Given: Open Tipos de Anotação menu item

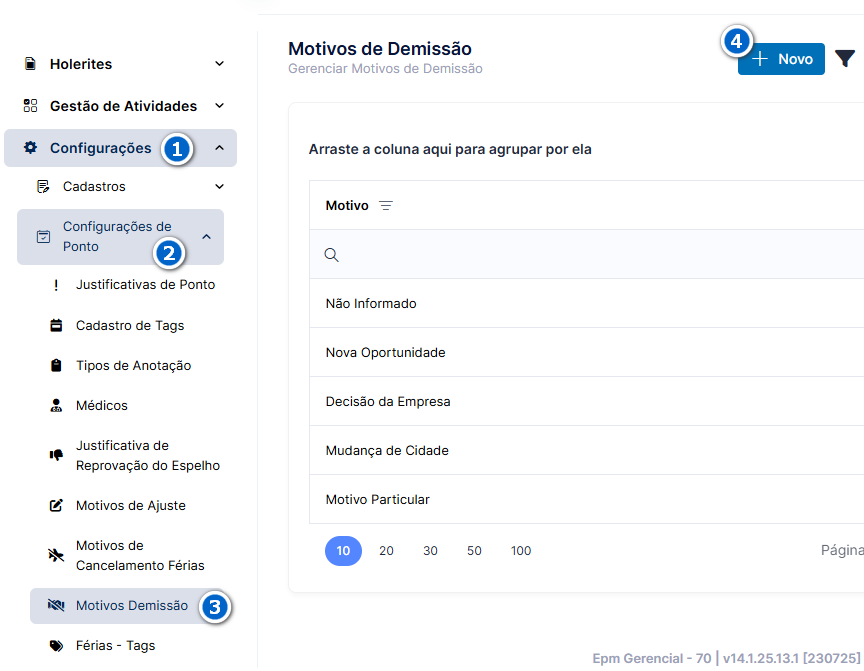Looking at the screenshot, I should (x=134, y=366).
